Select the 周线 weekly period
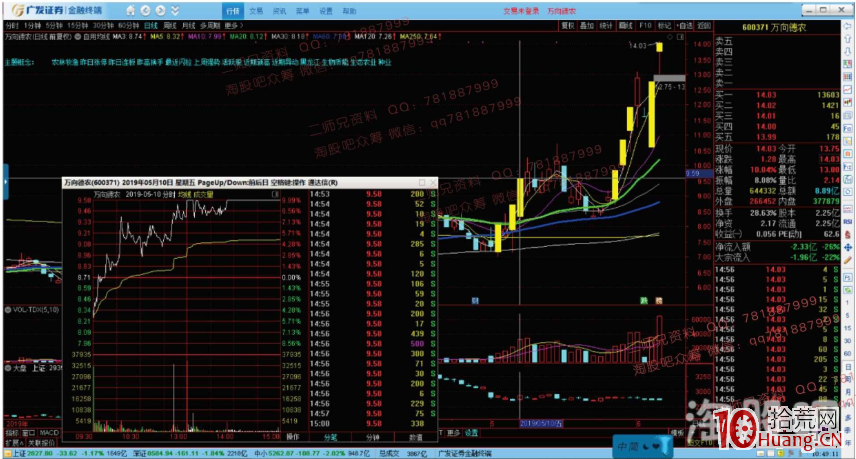856x459 pixels. point(170,26)
